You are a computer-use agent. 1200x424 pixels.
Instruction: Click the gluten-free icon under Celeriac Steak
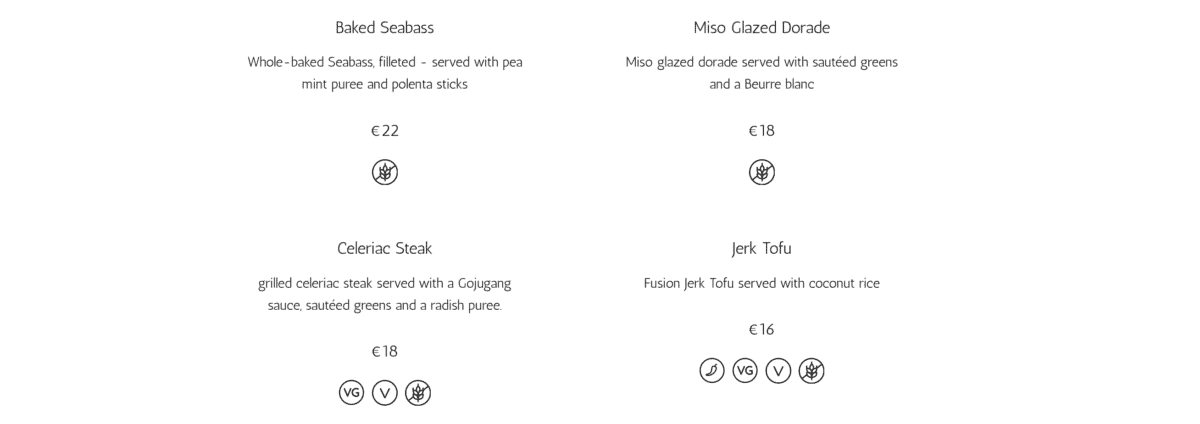click(x=418, y=393)
